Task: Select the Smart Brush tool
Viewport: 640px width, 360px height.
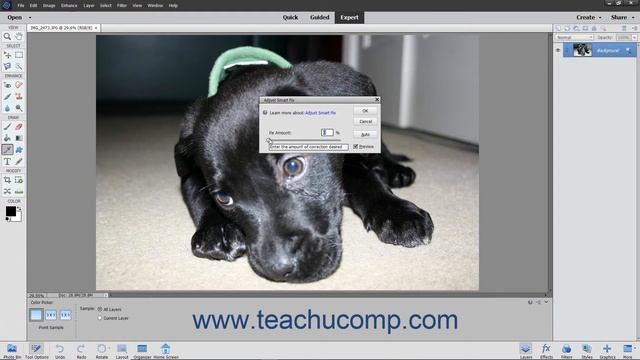Action: tap(7, 96)
